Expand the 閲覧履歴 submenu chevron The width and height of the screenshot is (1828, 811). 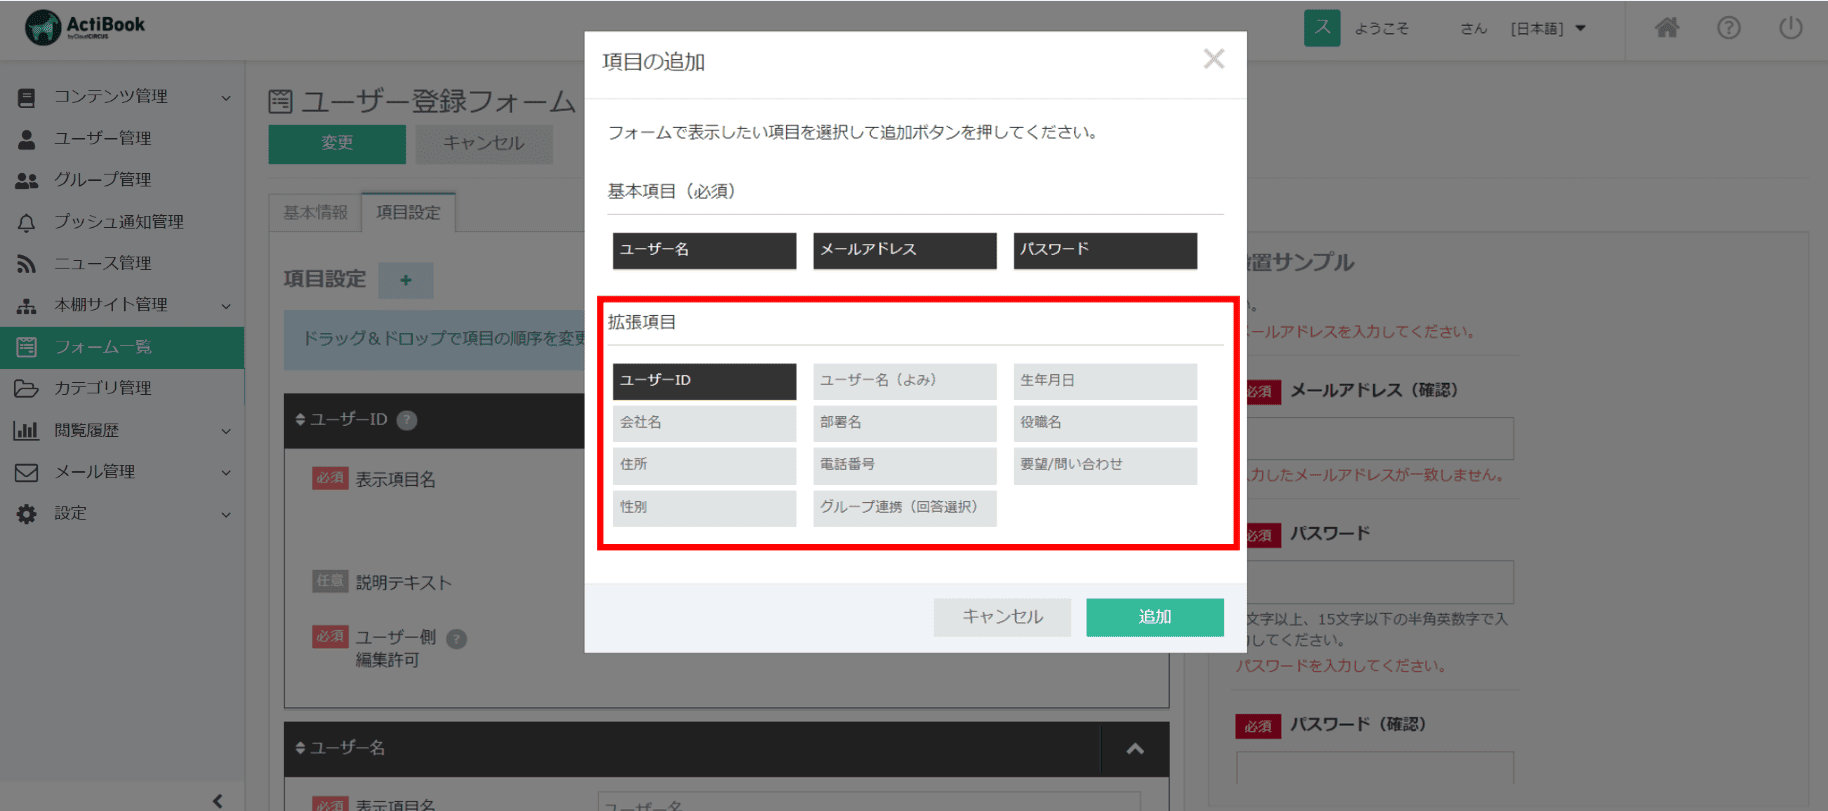click(226, 431)
